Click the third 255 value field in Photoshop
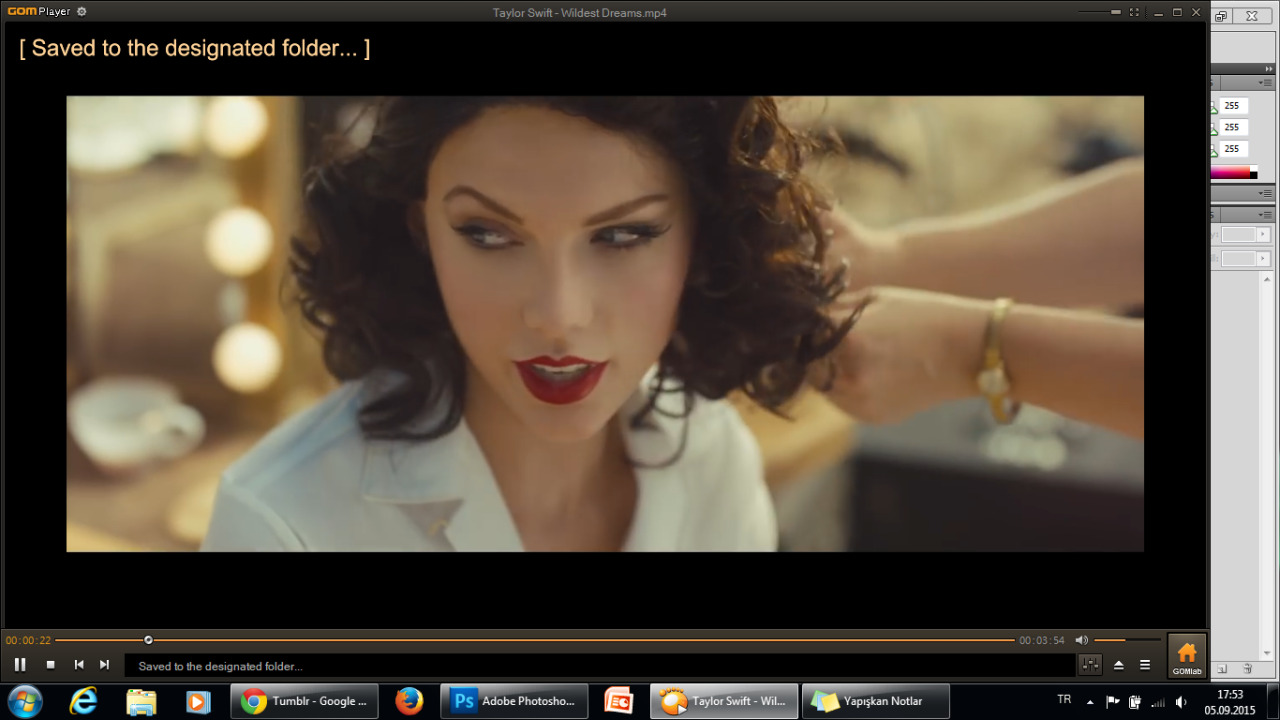 (1233, 148)
